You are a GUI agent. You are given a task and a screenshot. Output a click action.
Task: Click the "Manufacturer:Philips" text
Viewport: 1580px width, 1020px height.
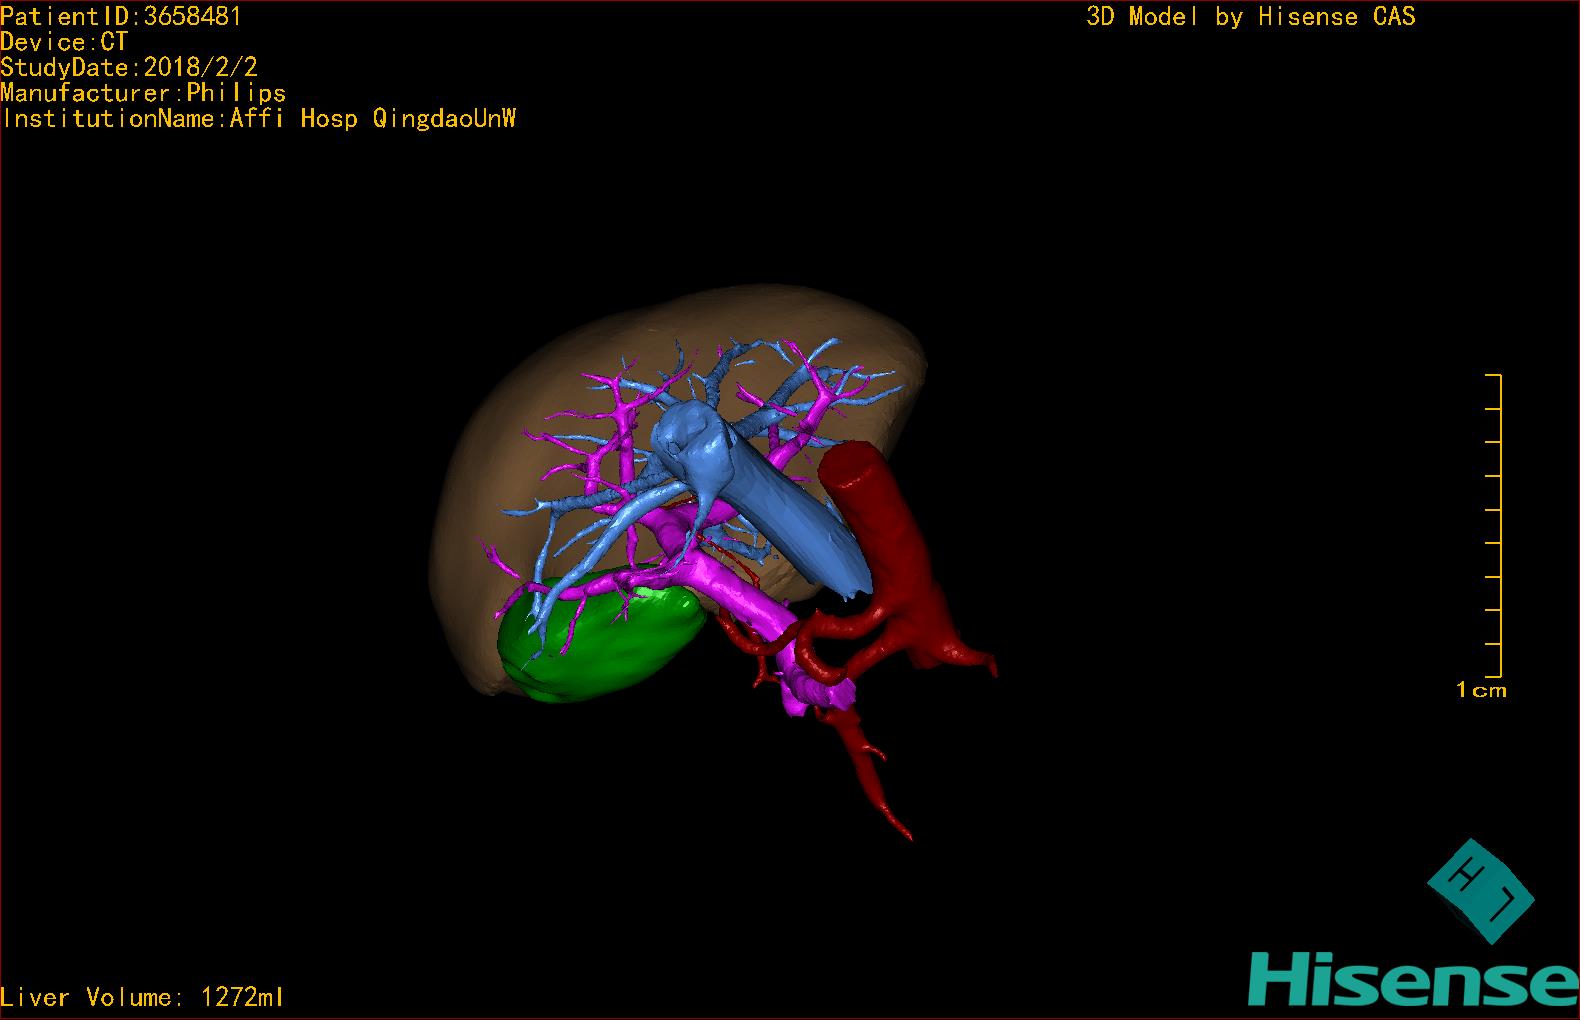(143, 93)
